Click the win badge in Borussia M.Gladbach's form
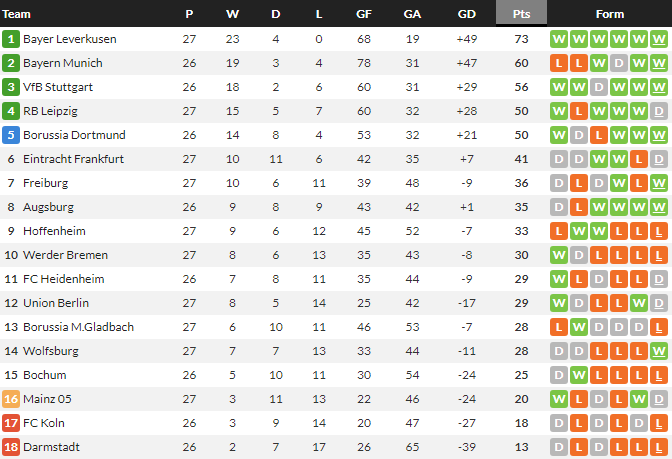 click(578, 327)
